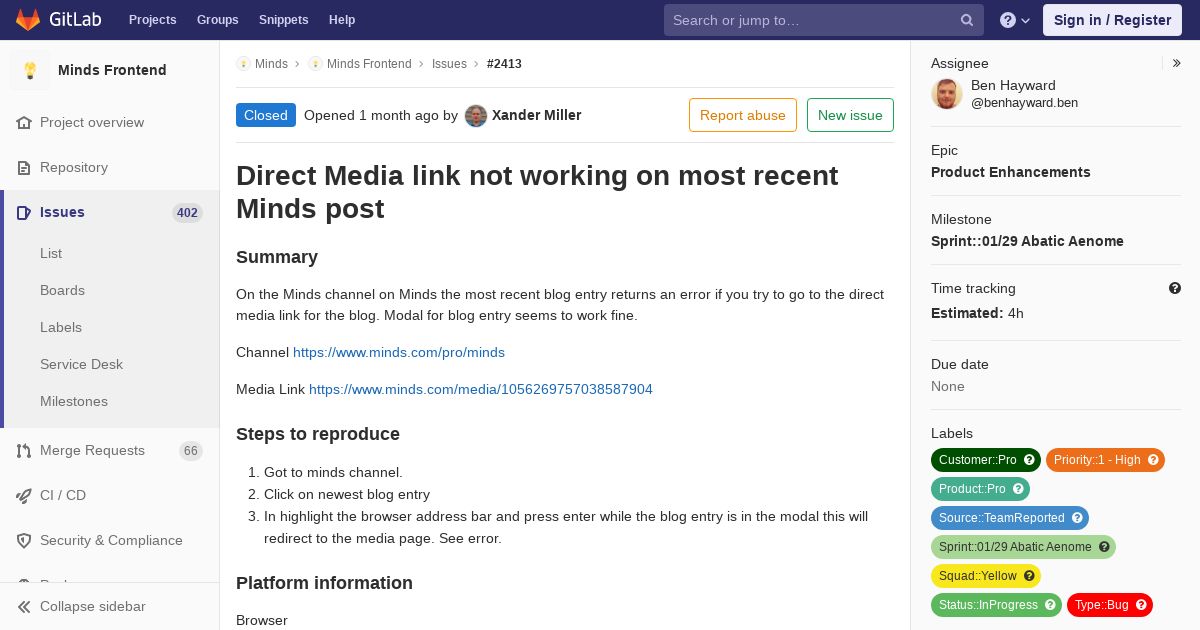Open the Snippets menu item
Image resolution: width=1200 pixels, height=630 pixels.
tap(283, 20)
